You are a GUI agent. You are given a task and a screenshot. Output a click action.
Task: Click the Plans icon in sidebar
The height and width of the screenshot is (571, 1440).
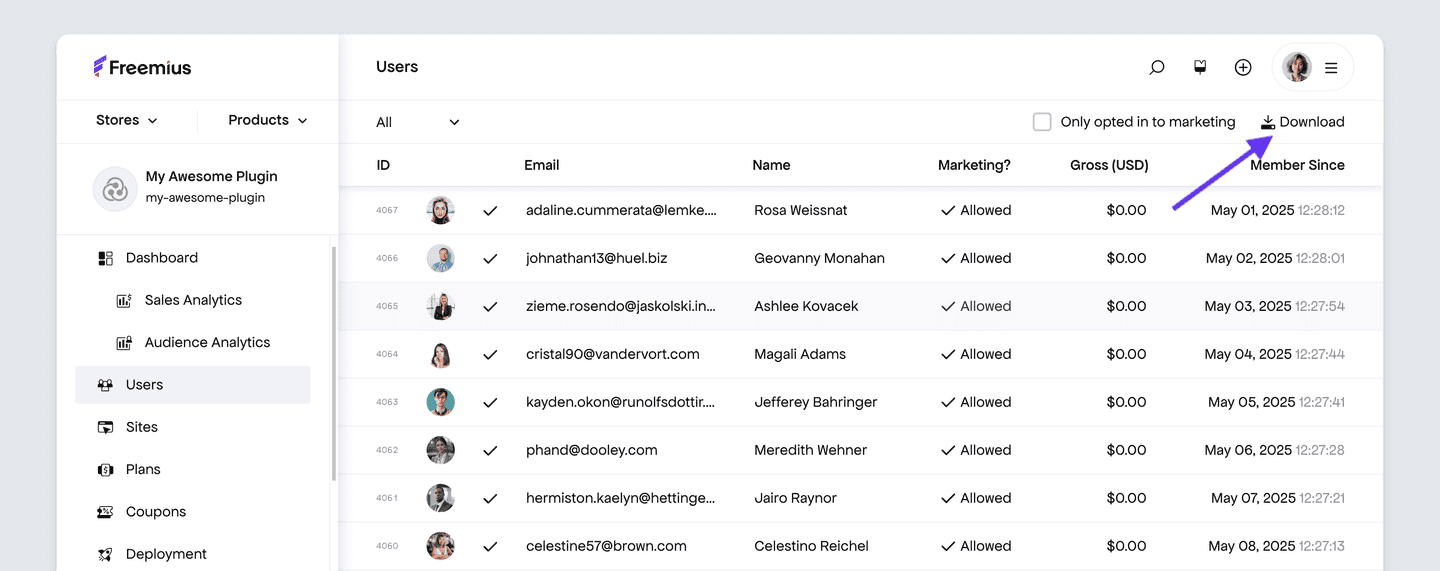105,470
